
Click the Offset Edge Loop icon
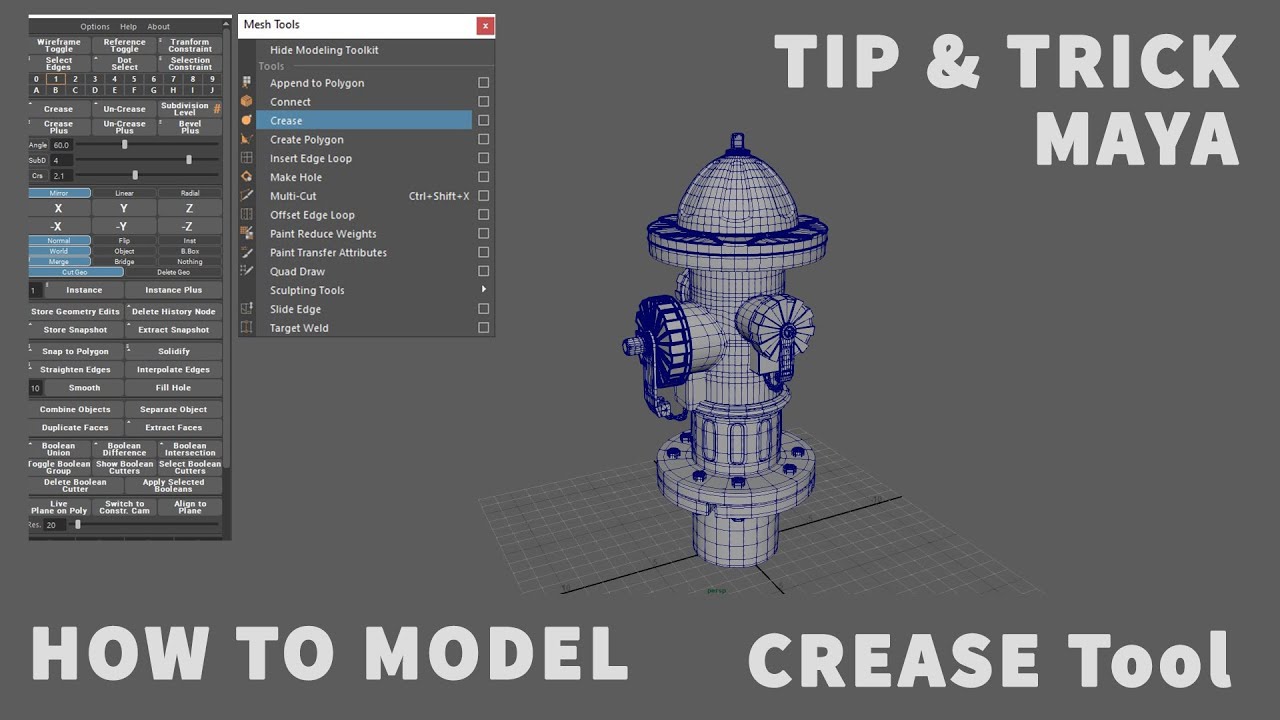[x=247, y=215]
